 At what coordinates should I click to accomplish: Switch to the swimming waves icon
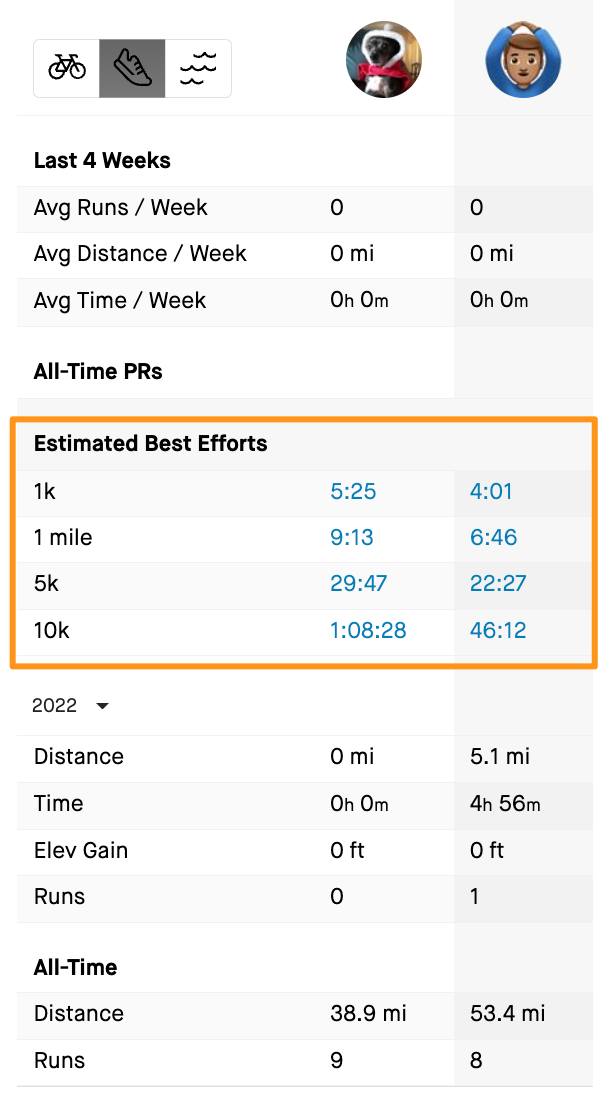pos(198,68)
